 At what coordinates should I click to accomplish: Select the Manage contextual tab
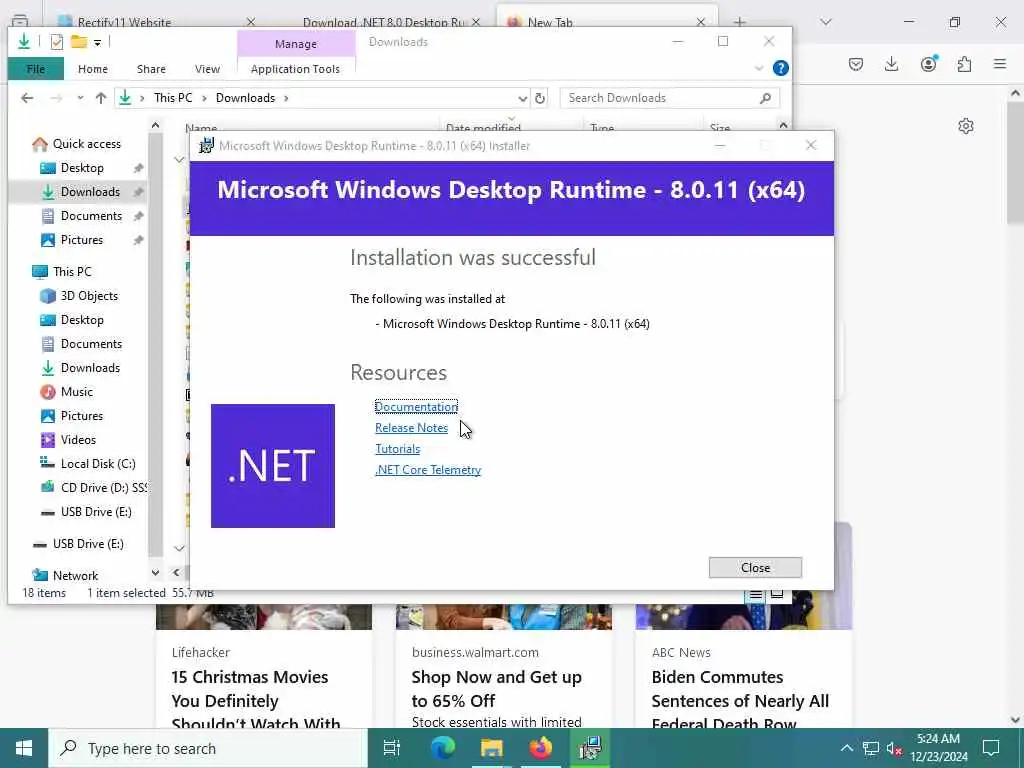pyautogui.click(x=296, y=44)
